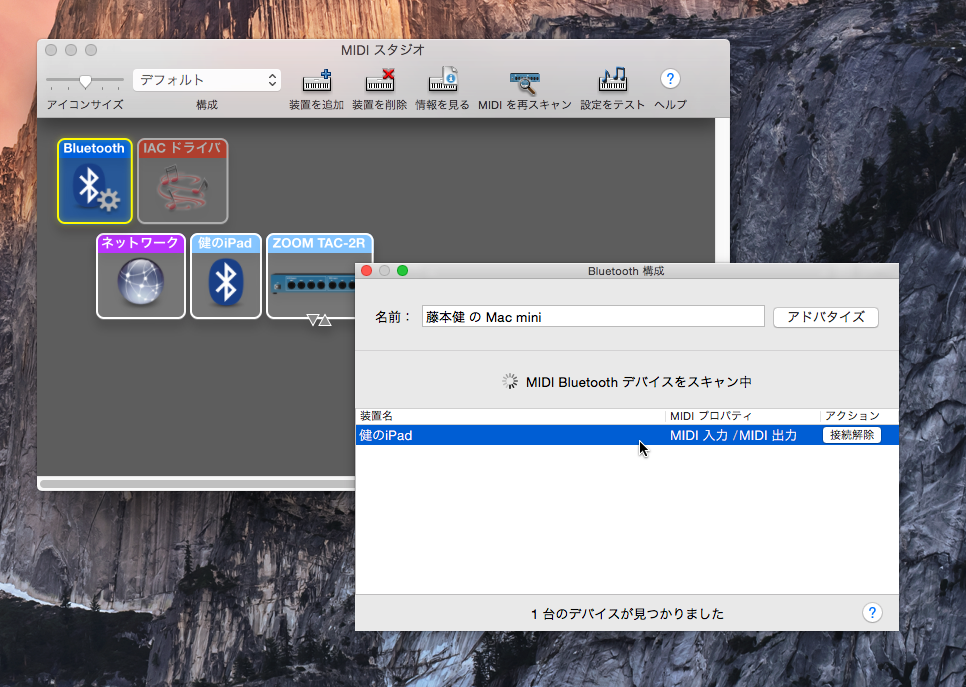Open the デフォルト configuration dropdown
Image resolution: width=966 pixels, height=687 pixels.
tap(207, 80)
